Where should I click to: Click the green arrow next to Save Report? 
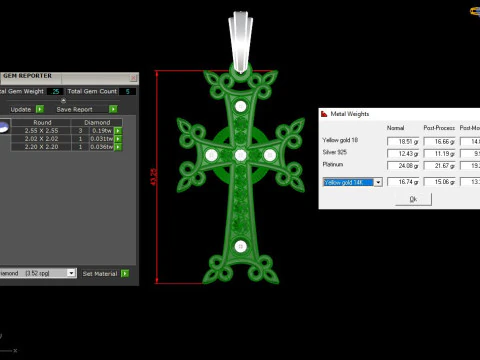tap(113, 109)
